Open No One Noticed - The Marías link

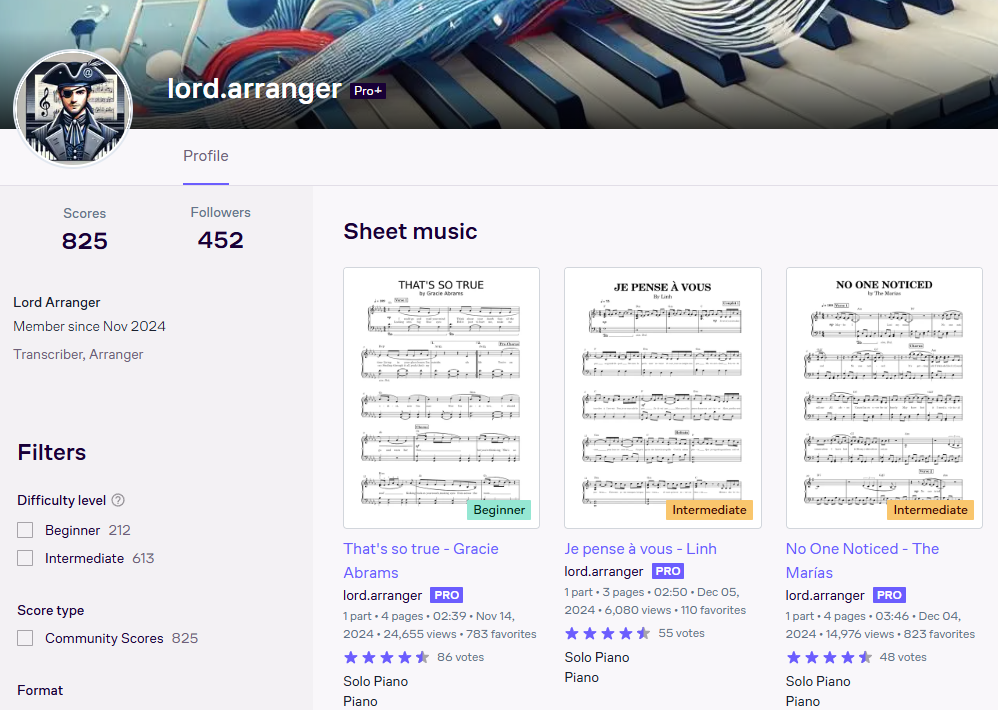click(862, 560)
